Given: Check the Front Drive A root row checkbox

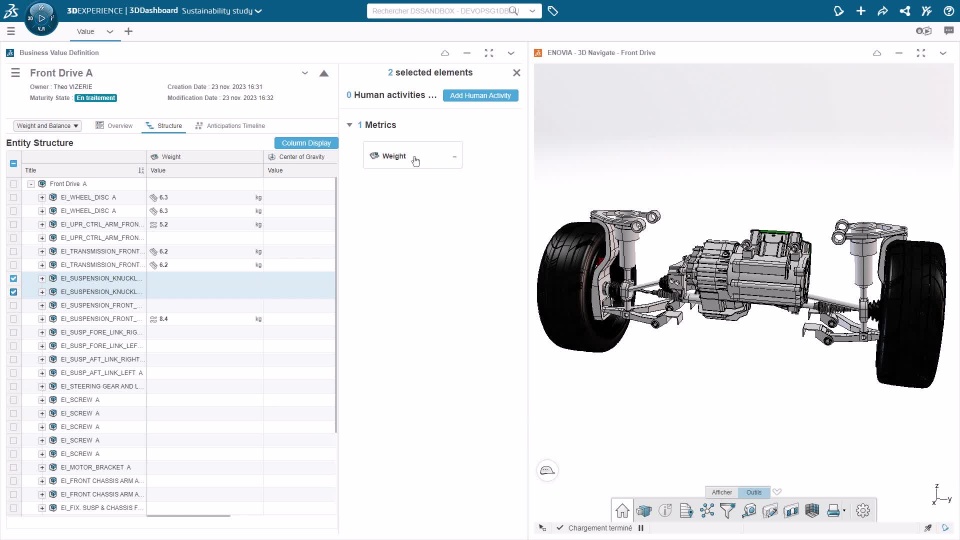Looking at the screenshot, I should coord(13,184).
